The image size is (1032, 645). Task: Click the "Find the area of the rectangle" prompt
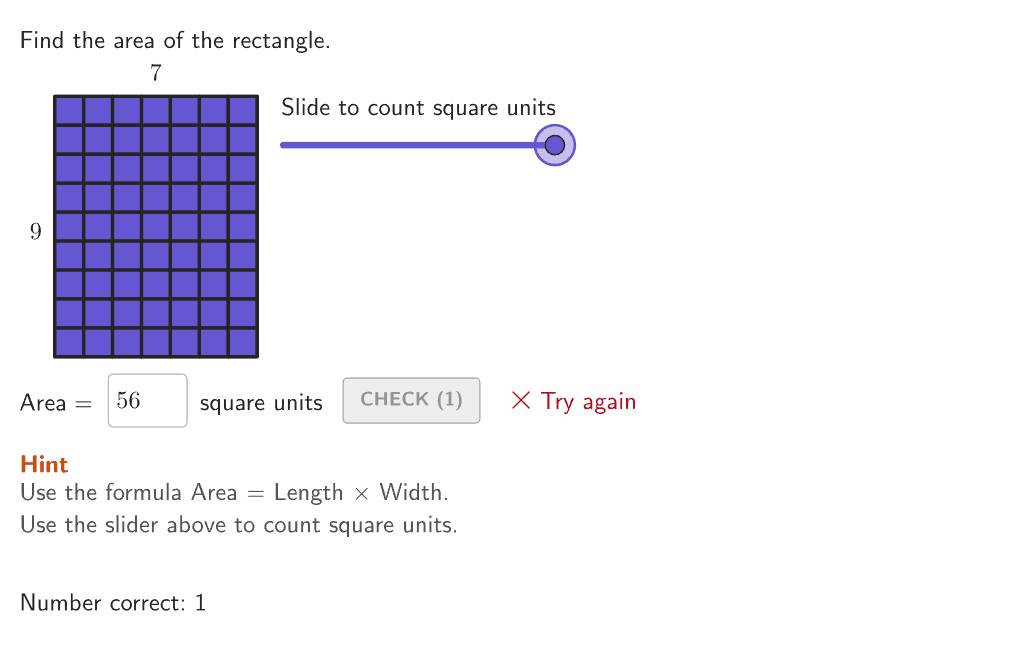point(175,41)
